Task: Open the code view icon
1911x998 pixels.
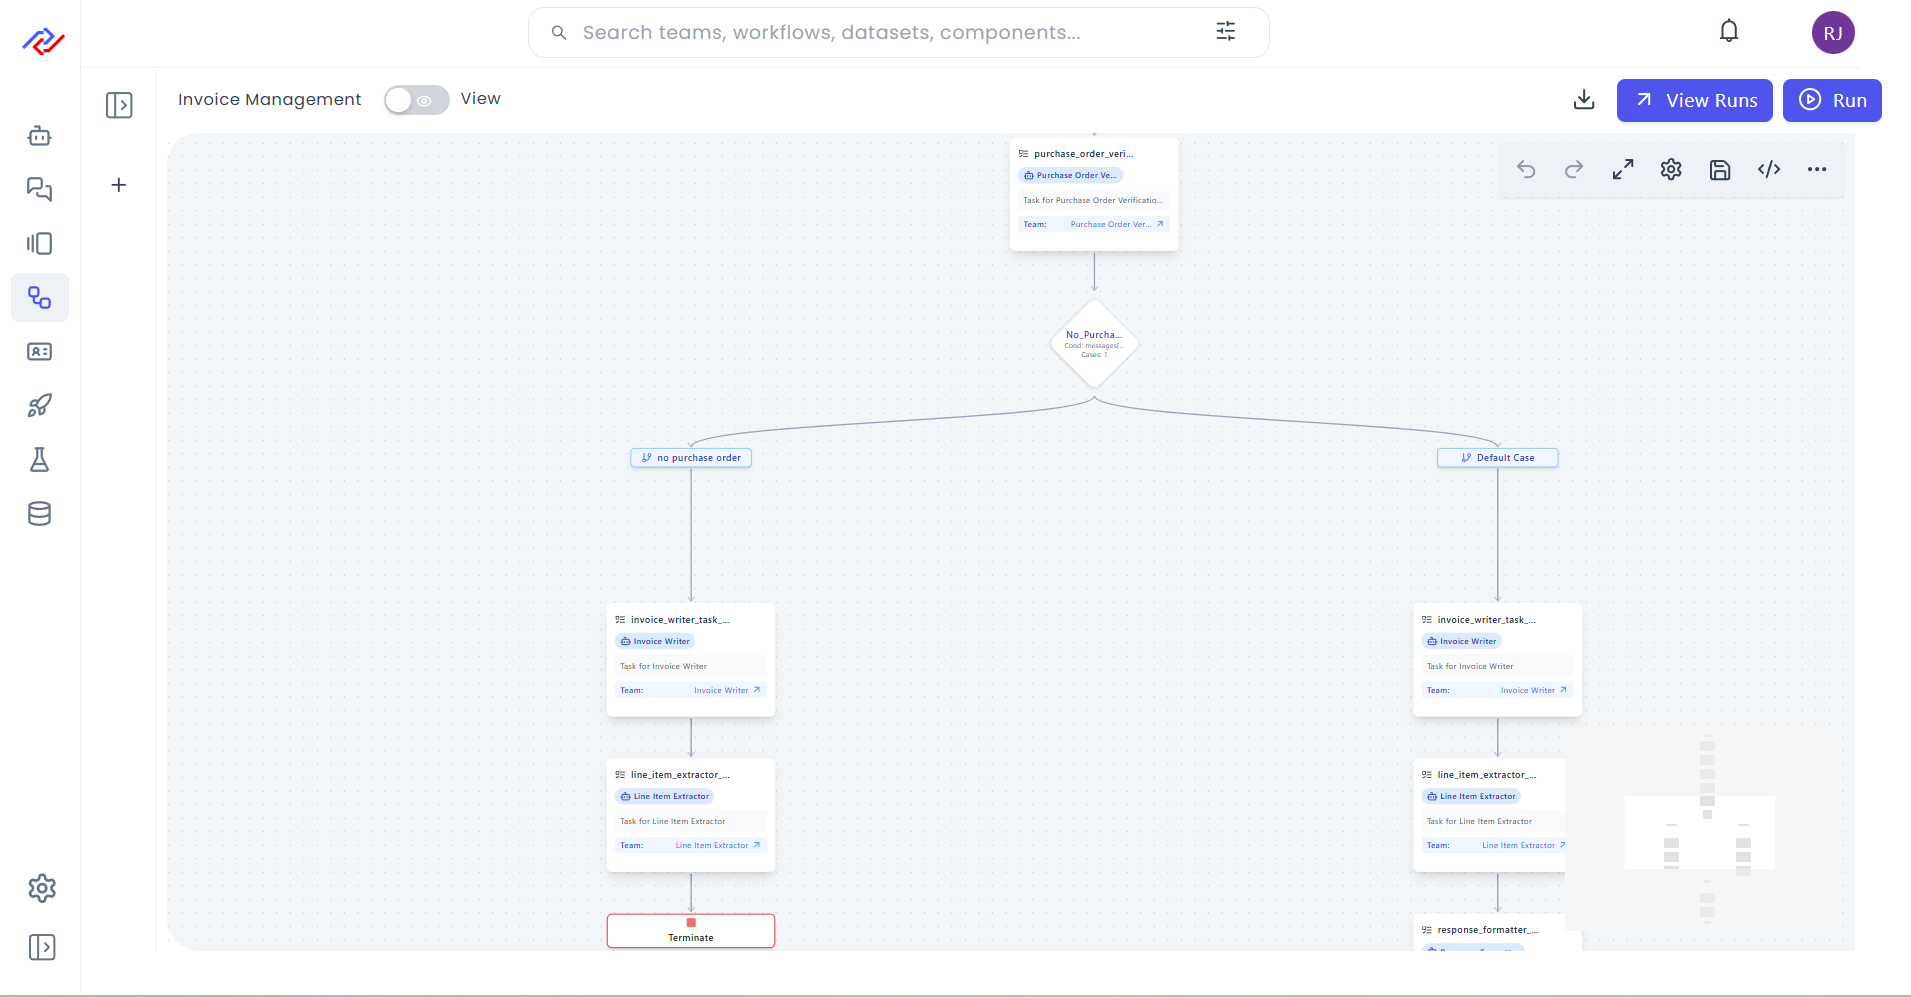Action: (1769, 170)
